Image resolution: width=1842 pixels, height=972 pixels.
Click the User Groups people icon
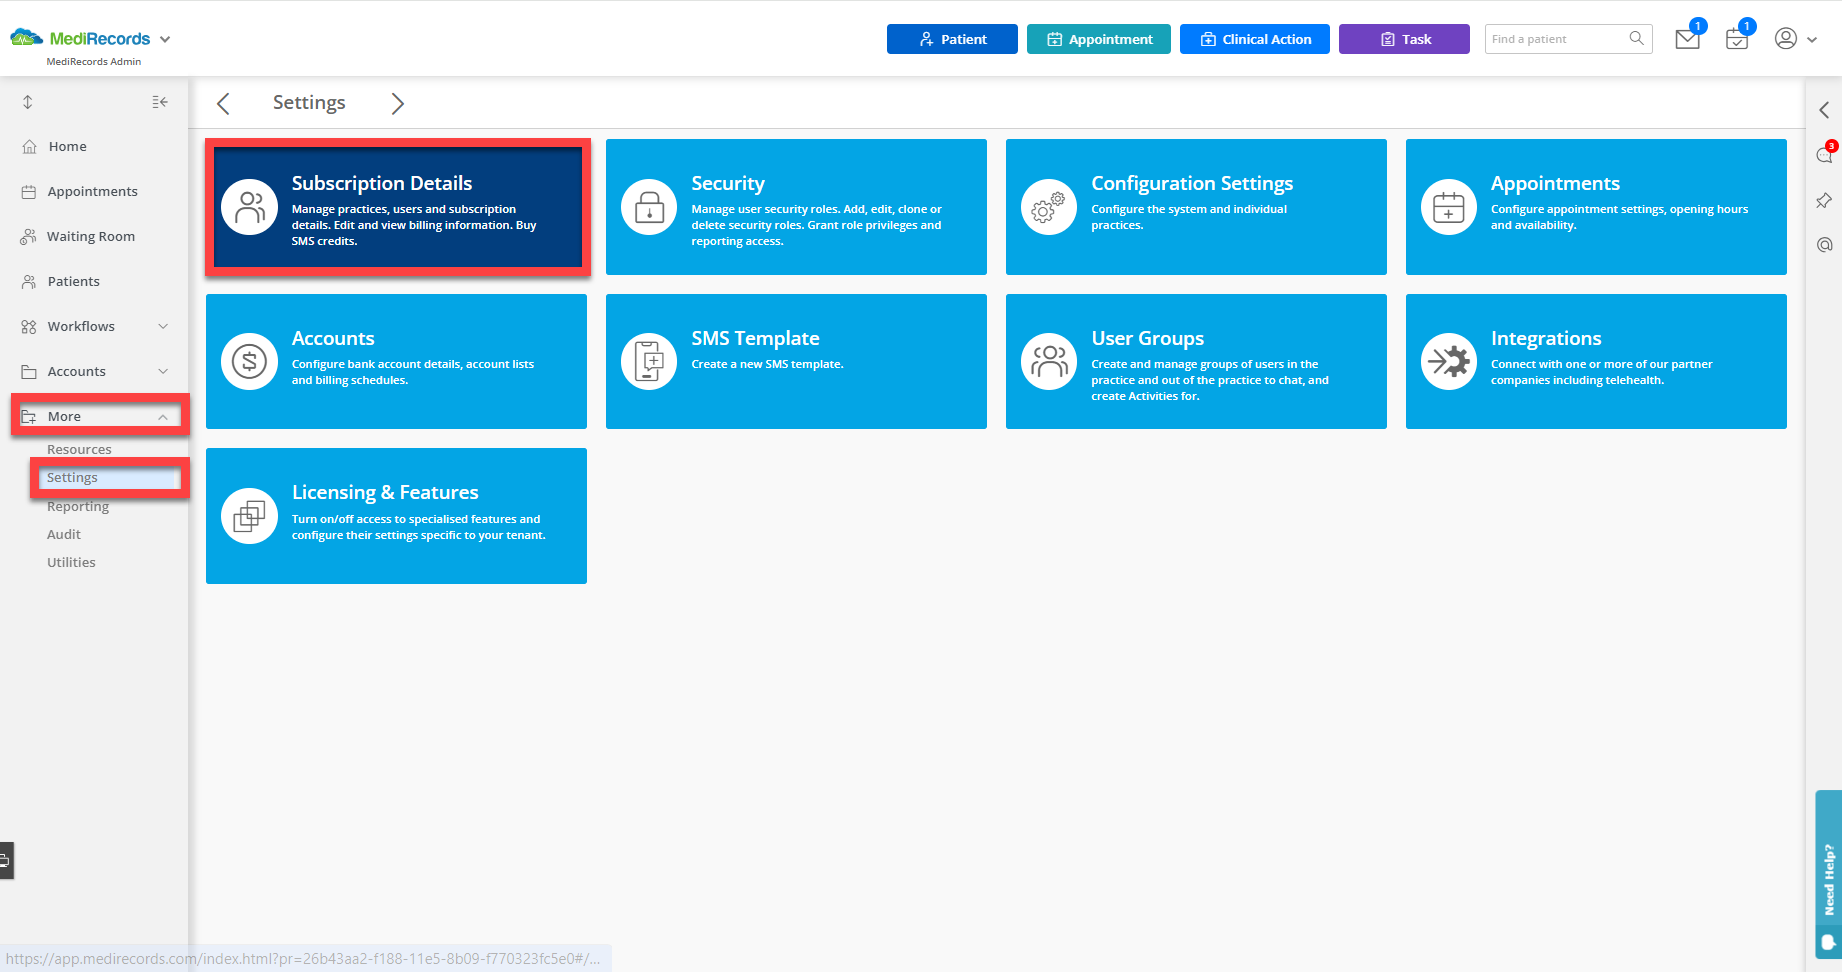tap(1049, 361)
